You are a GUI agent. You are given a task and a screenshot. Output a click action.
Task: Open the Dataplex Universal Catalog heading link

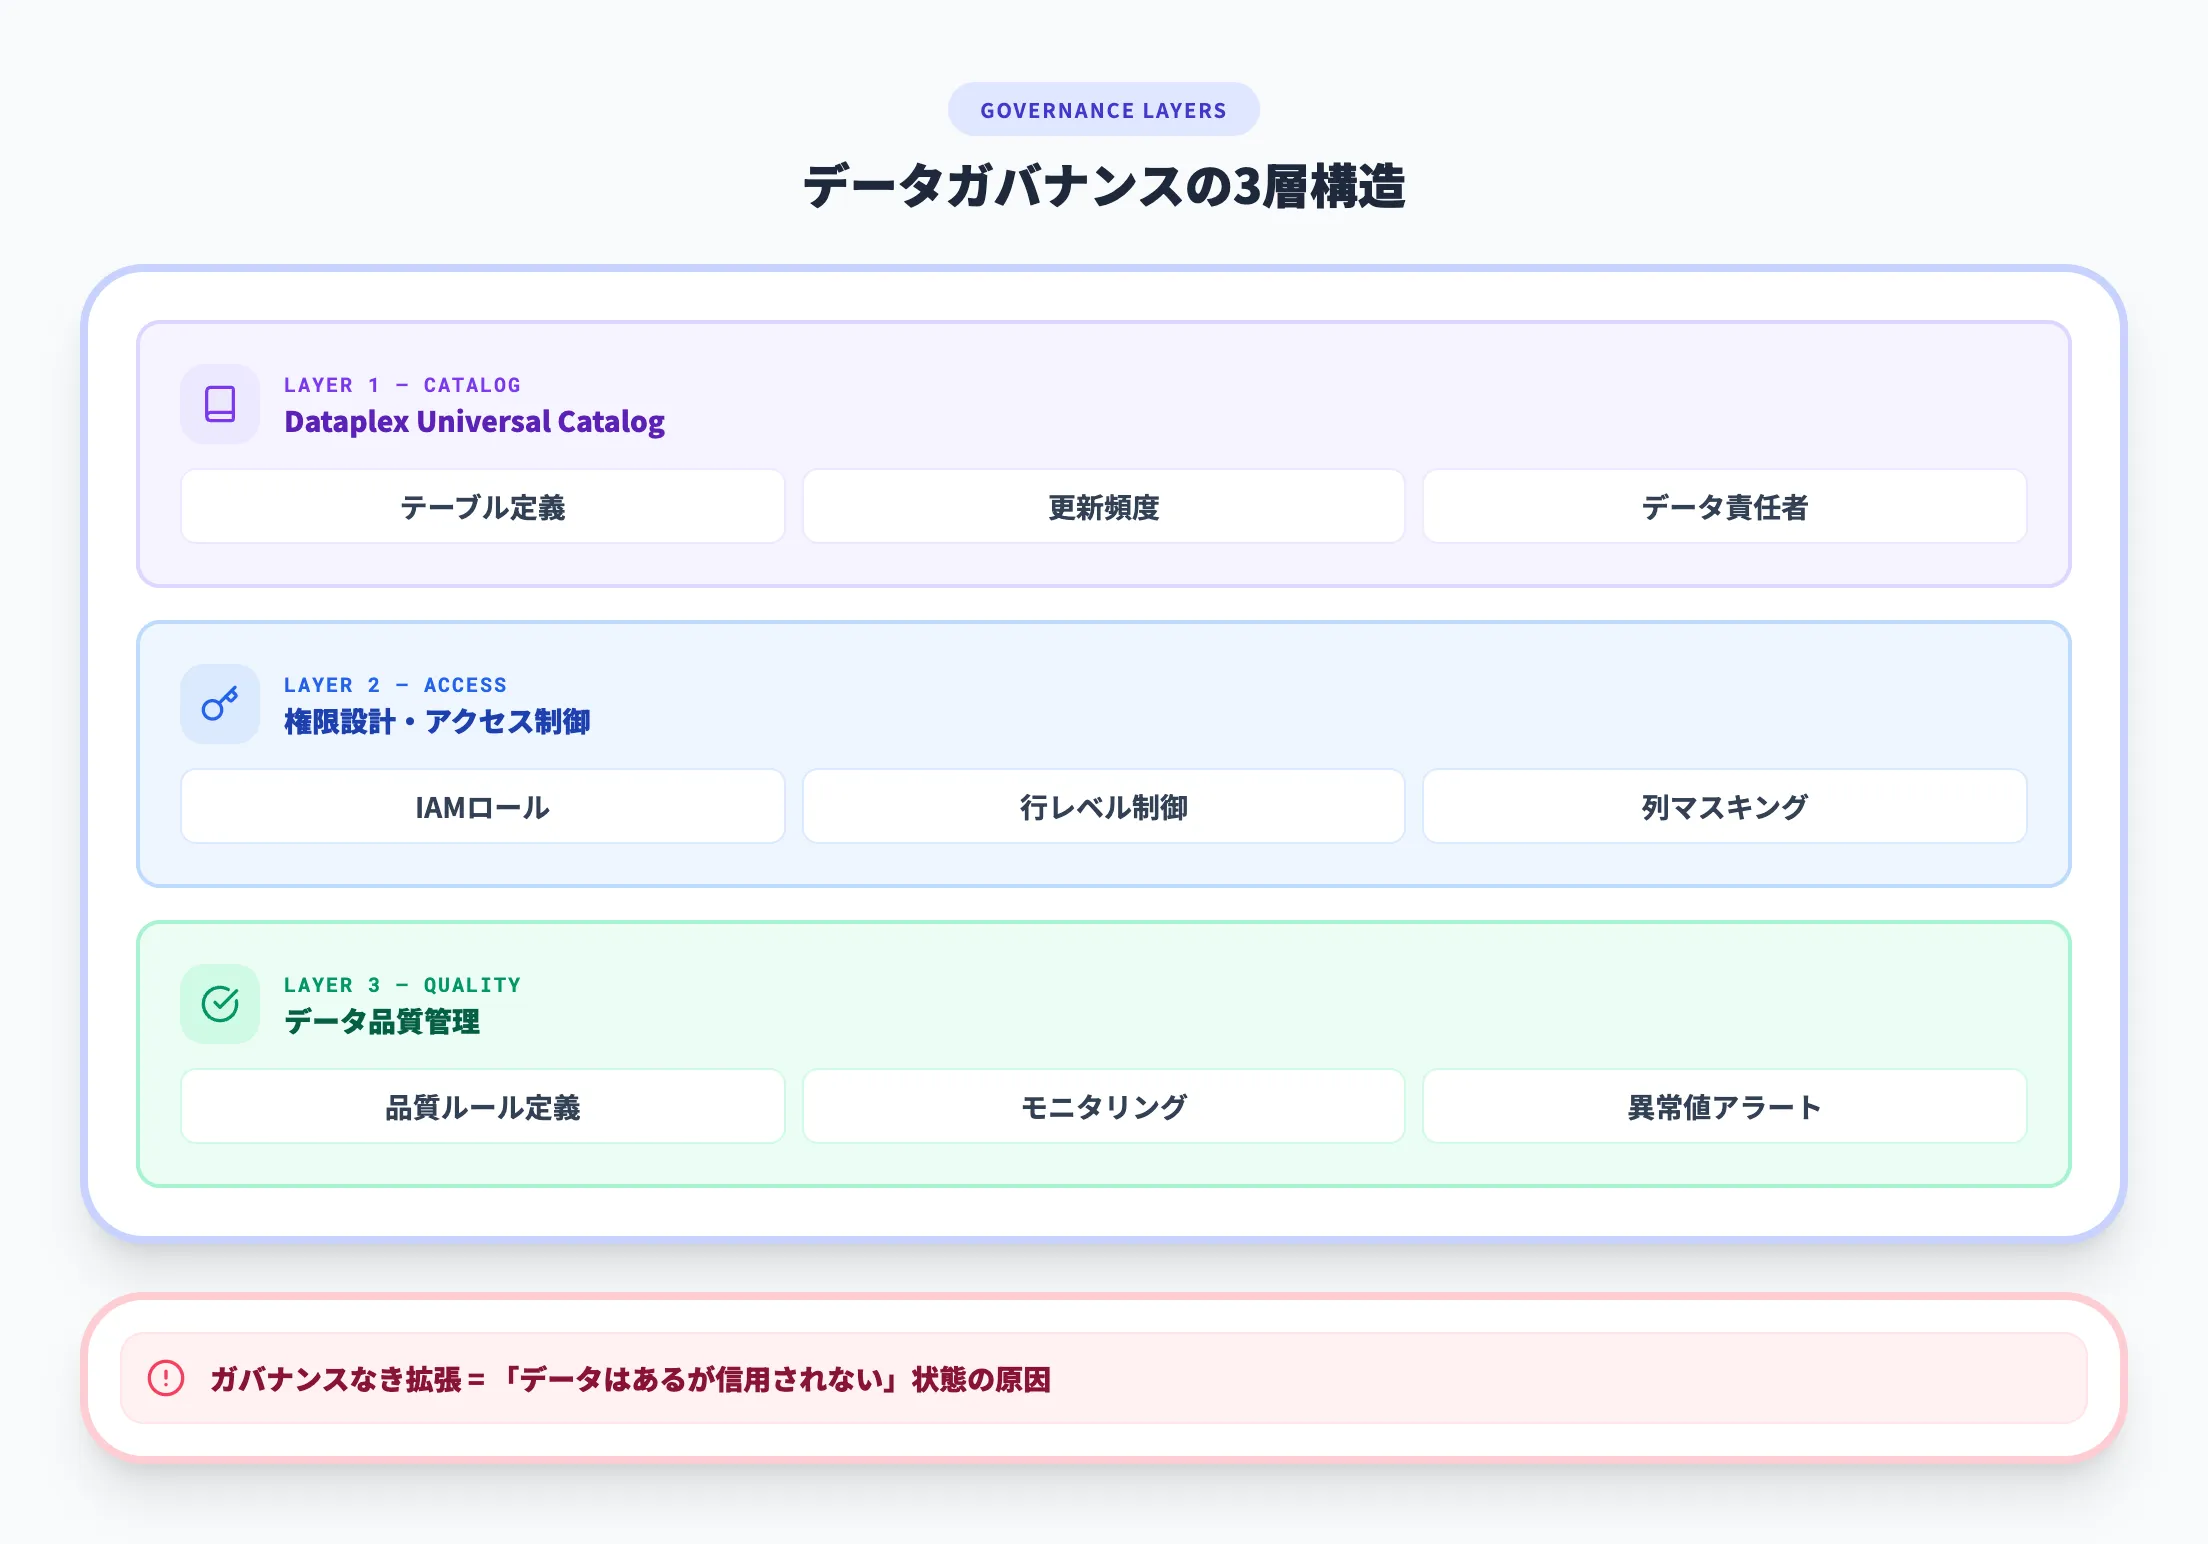[x=474, y=421]
